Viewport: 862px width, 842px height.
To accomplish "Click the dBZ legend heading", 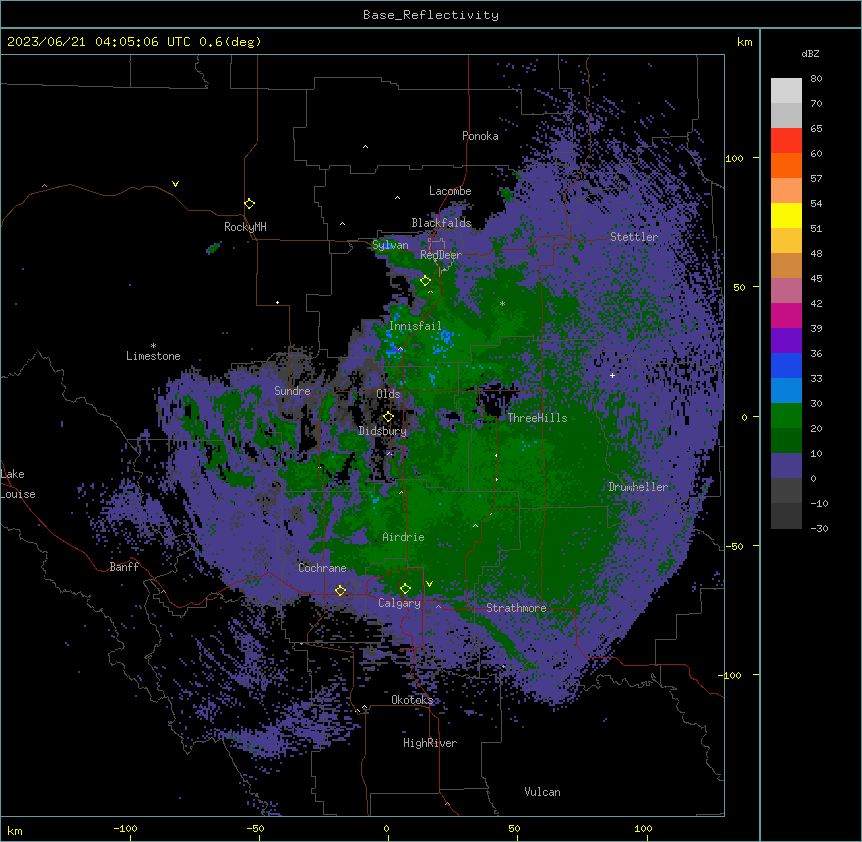I will click(810, 54).
